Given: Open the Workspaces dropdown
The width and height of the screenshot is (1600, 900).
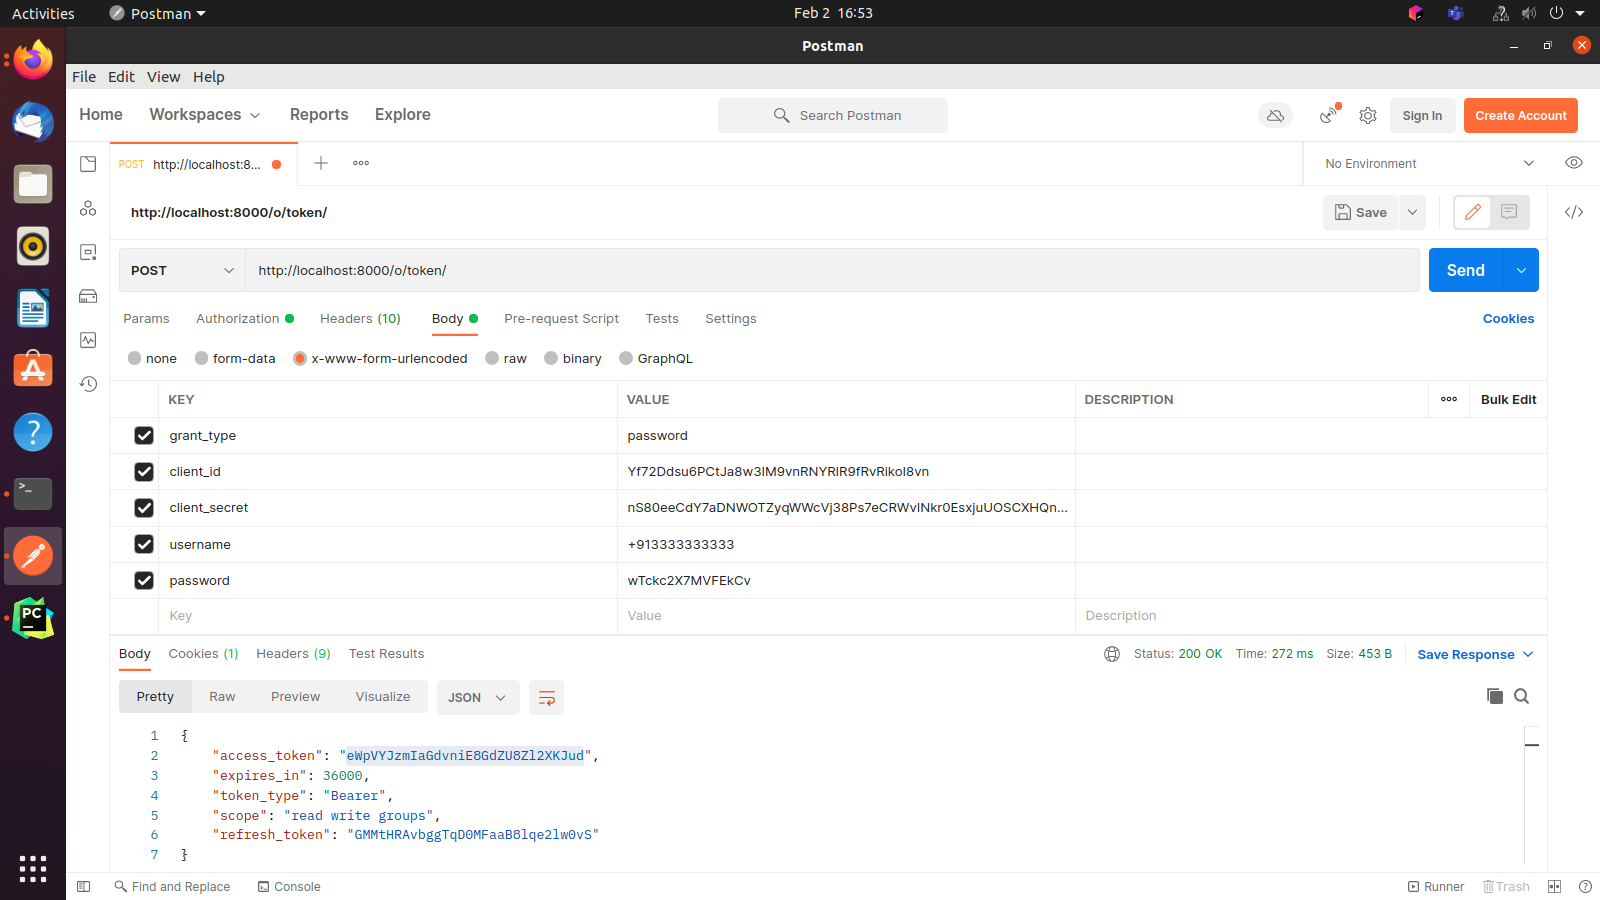Looking at the screenshot, I should click(x=205, y=115).
